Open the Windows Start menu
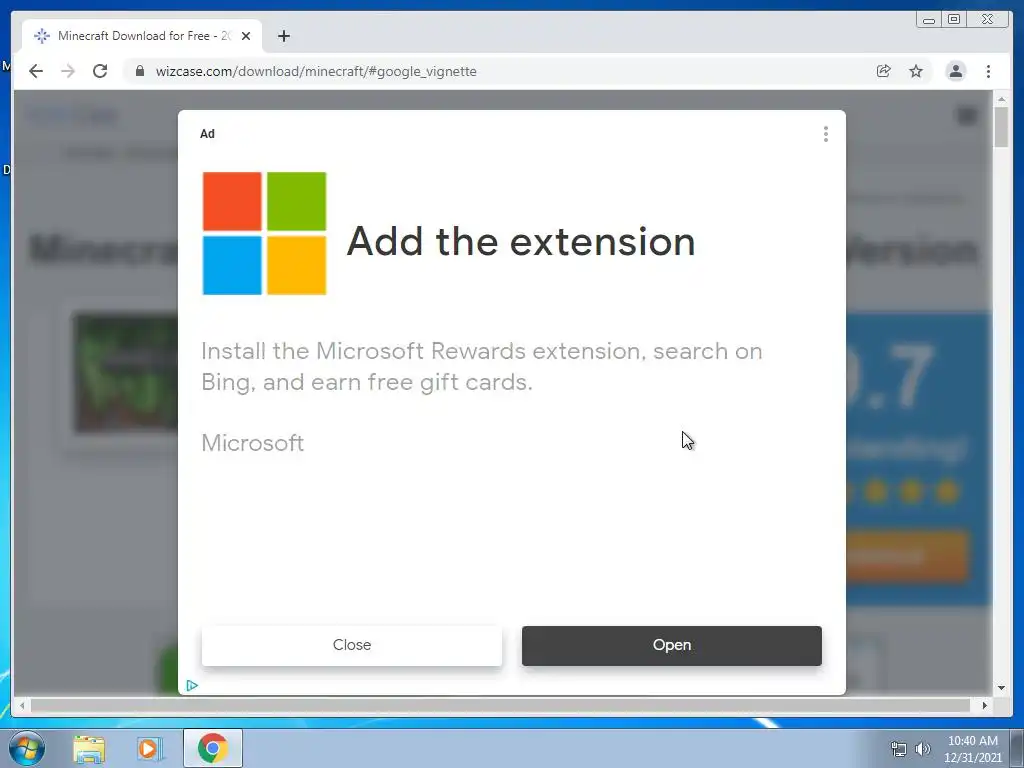Viewport: 1024px width, 768px height. (x=27, y=748)
